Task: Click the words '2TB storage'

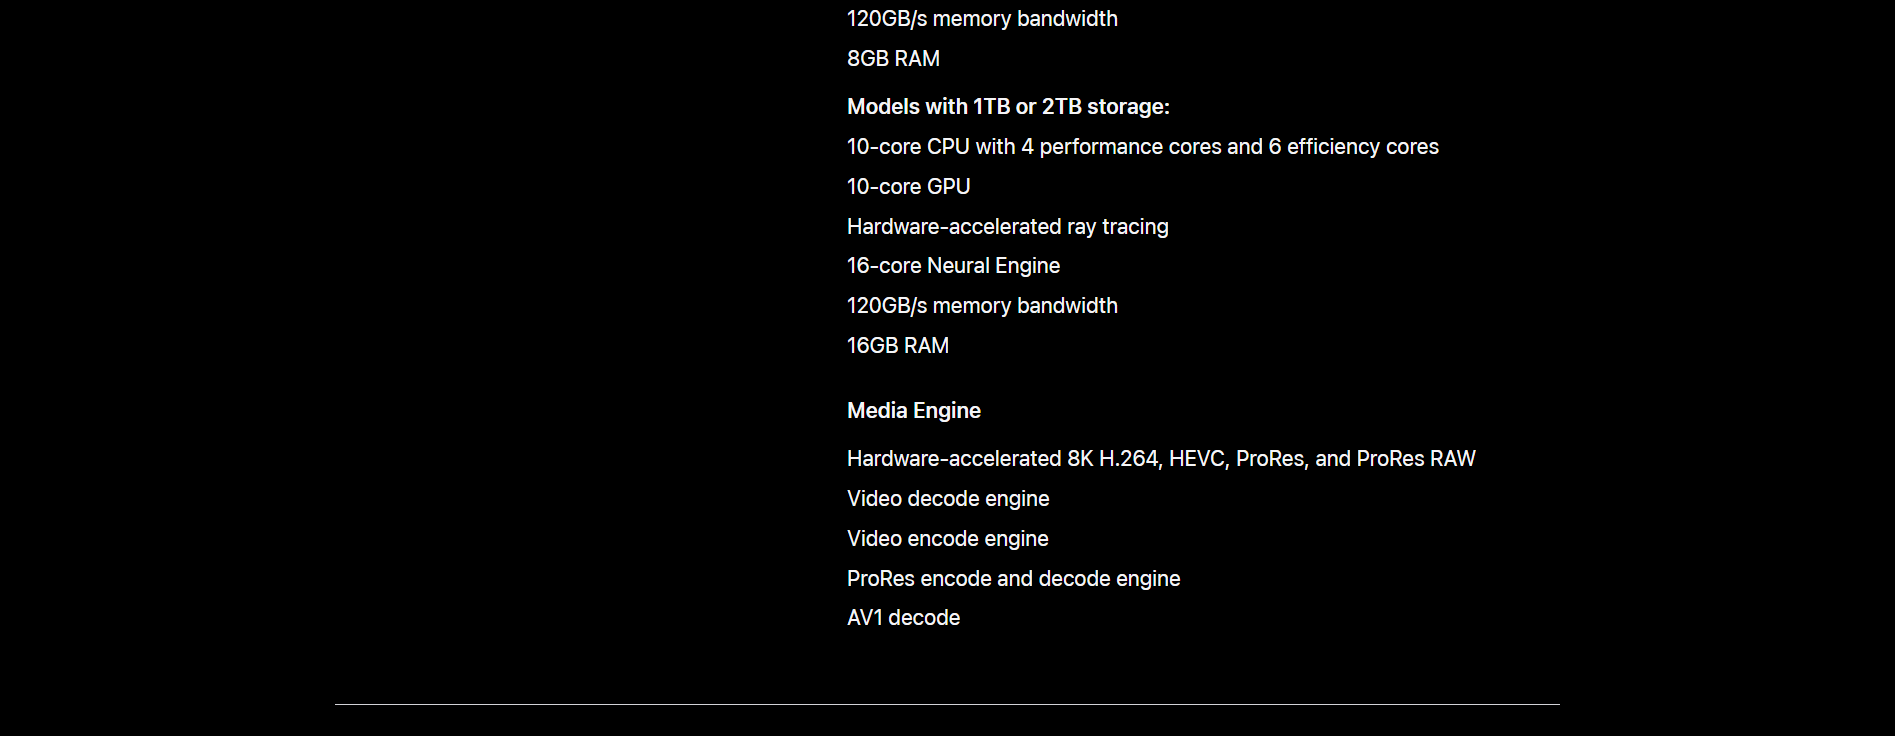Action: click(1105, 107)
